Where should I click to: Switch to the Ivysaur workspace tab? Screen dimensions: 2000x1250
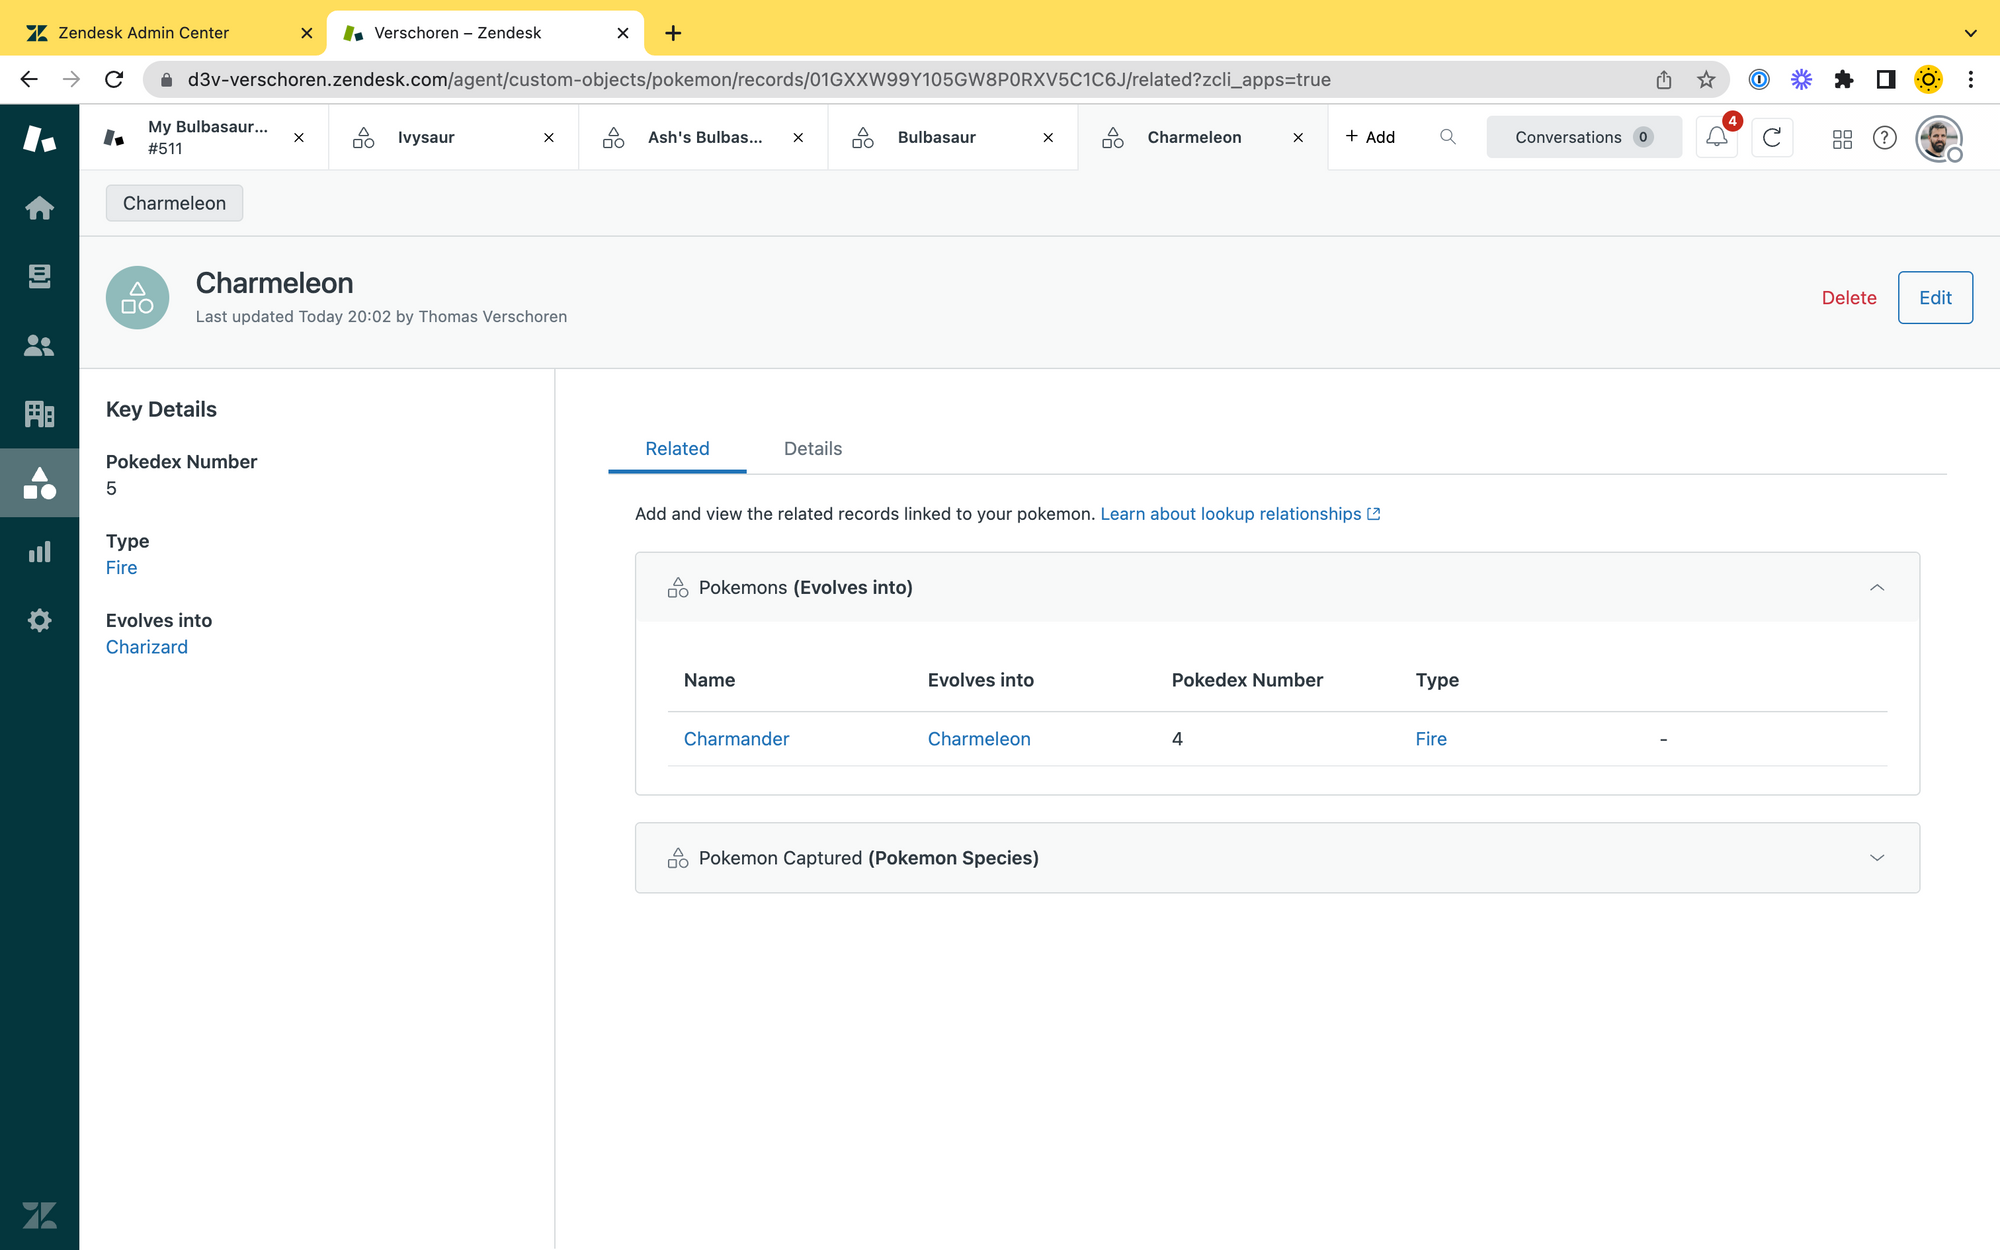tap(426, 137)
